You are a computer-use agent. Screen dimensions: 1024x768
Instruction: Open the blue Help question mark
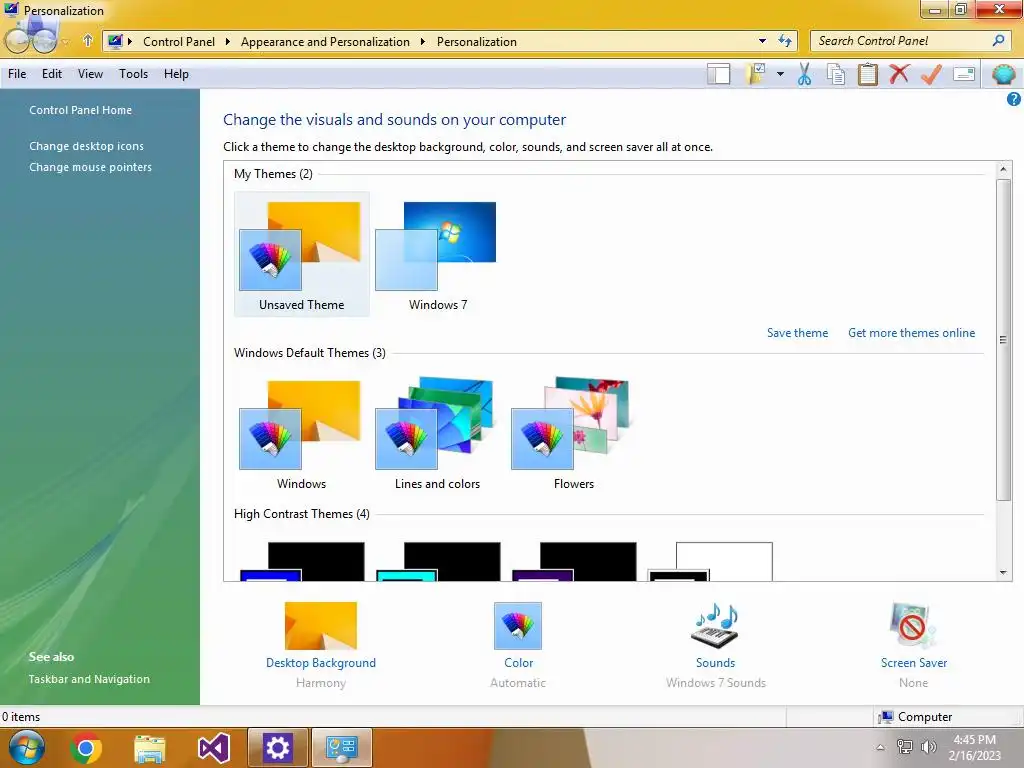pos(1013,99)
